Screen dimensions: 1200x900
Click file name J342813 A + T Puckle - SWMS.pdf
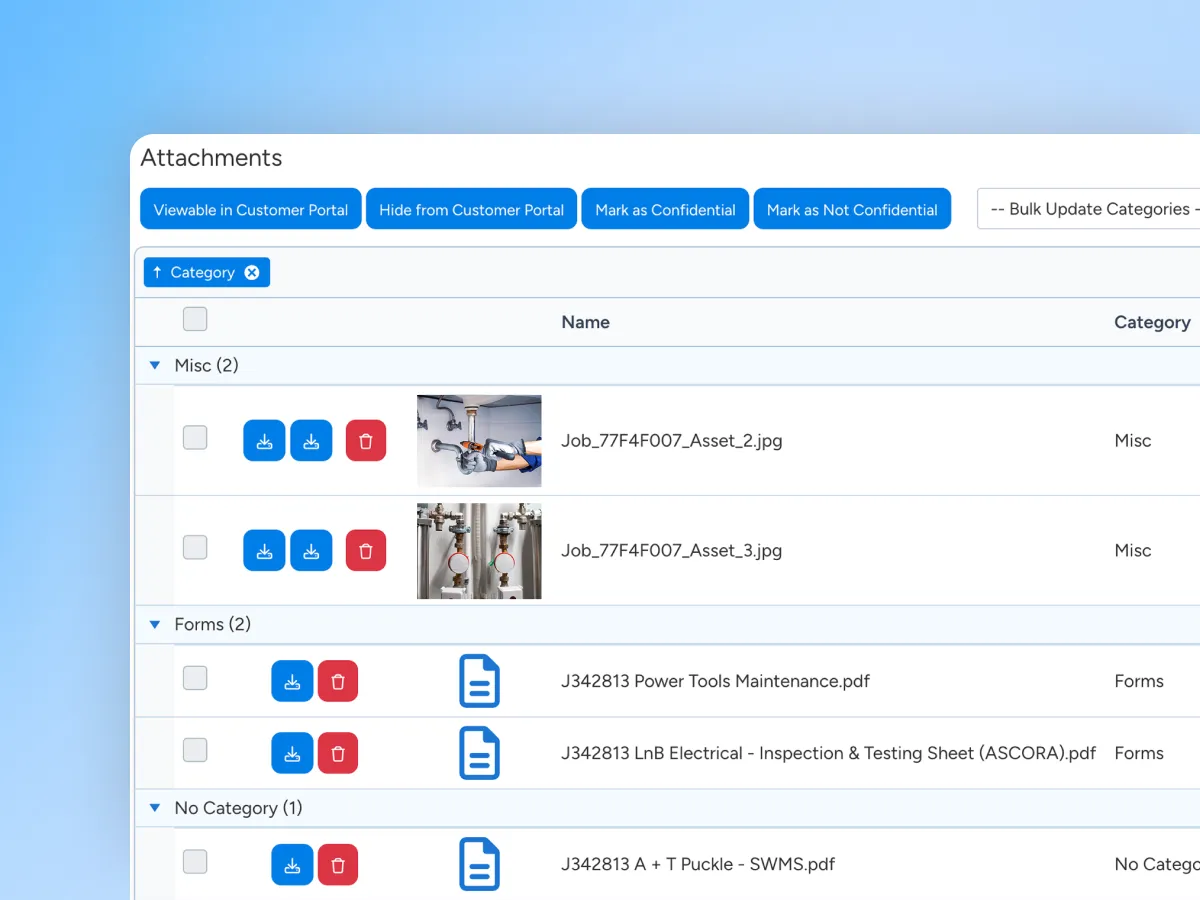pyautogui.click(x=698, y=864)
